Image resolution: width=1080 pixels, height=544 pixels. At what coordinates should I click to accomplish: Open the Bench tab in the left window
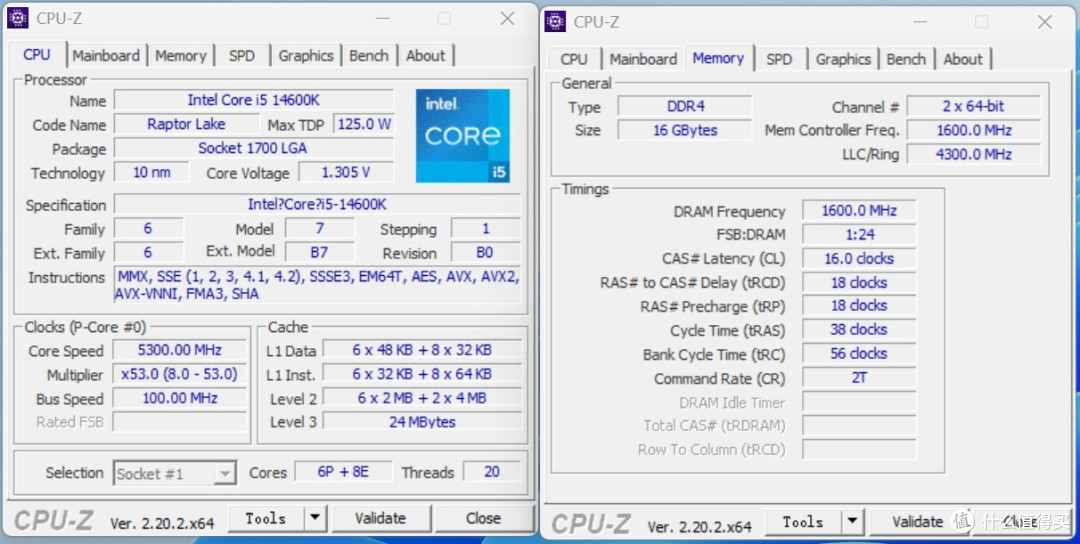(x=368, y=56)
